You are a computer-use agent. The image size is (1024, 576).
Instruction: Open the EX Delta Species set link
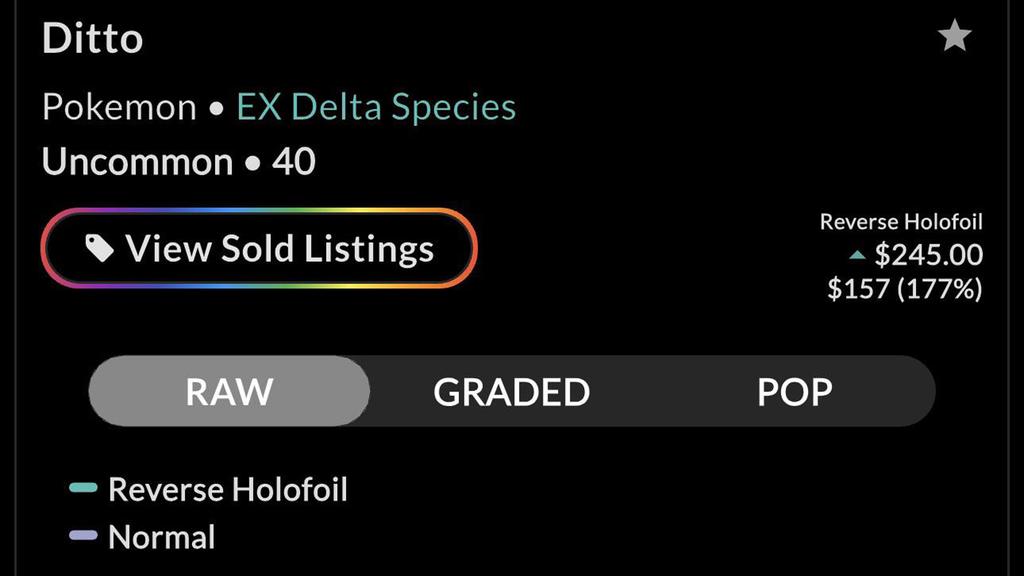376,107
